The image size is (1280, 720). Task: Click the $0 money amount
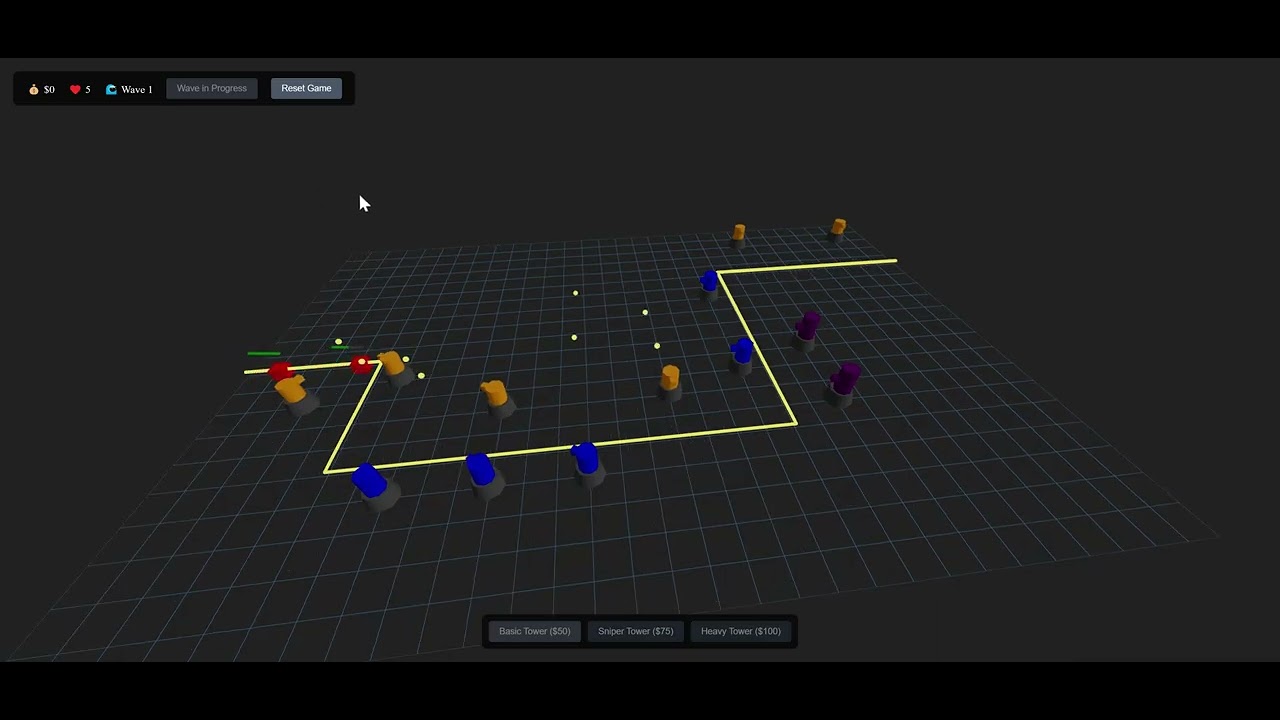49,89
